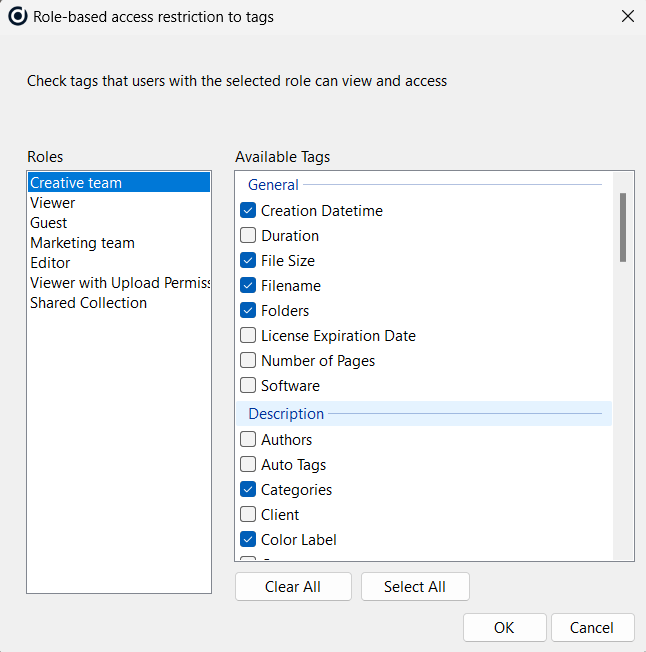646x652 pixels.
Task: Select the Marketing team role
Action: pos(82,243)
